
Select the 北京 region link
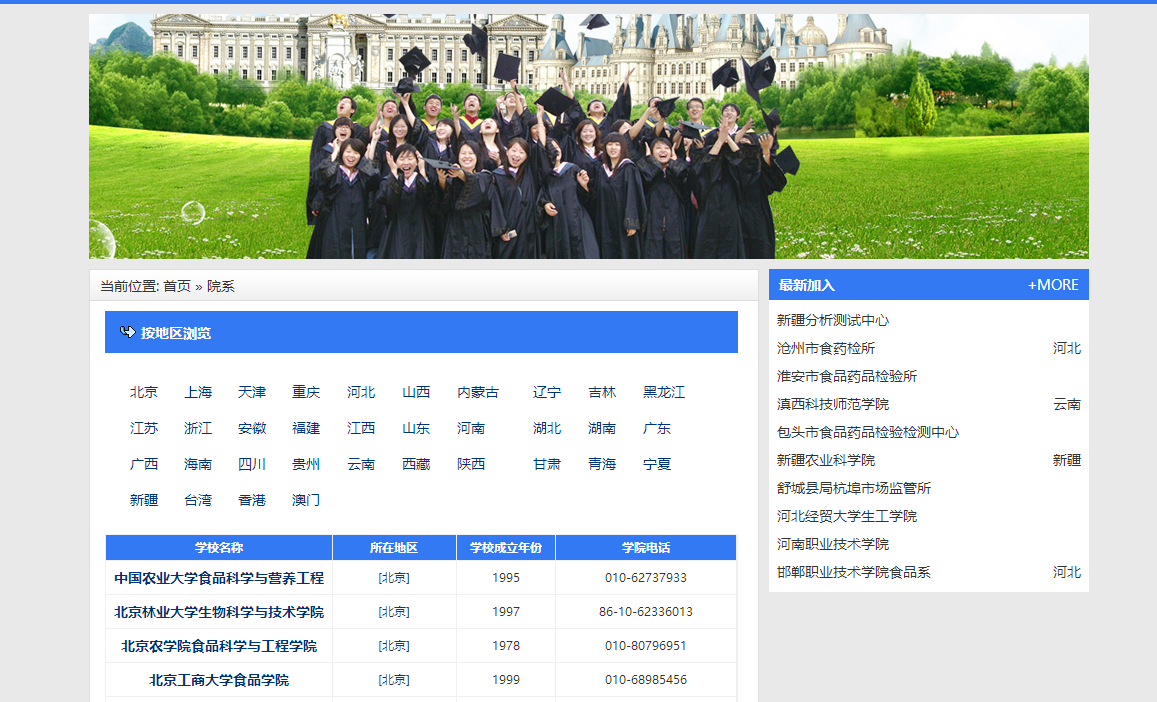coord(144,392)
